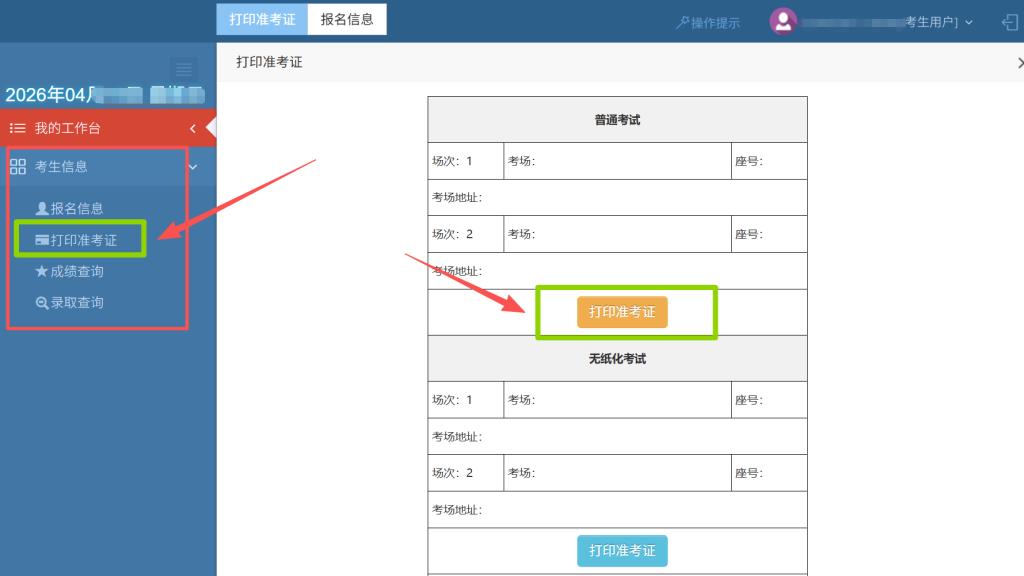Click the 考生信息 grid icon

17,166
